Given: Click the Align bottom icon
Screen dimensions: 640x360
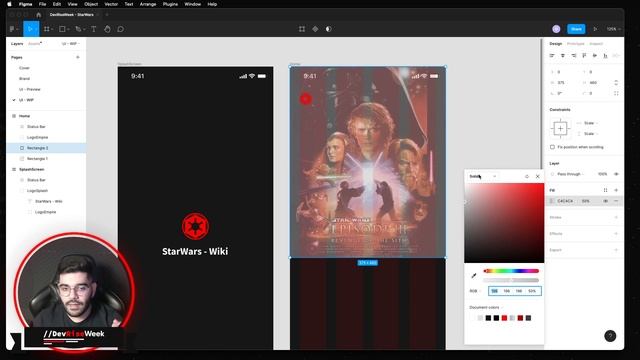Looking at the screenshot, I should (x=605, y=56).
